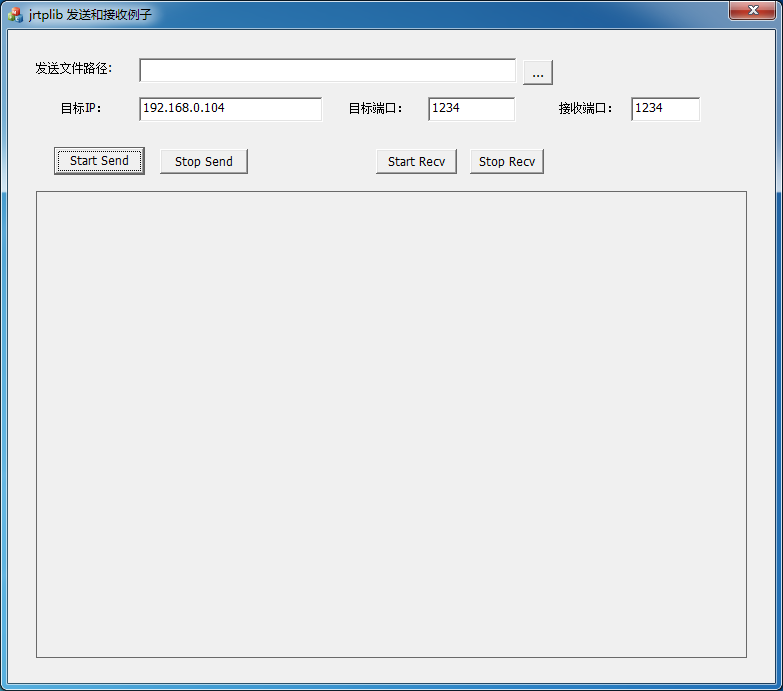
Task: Click the Stop Send button
Action: (204, 161)
